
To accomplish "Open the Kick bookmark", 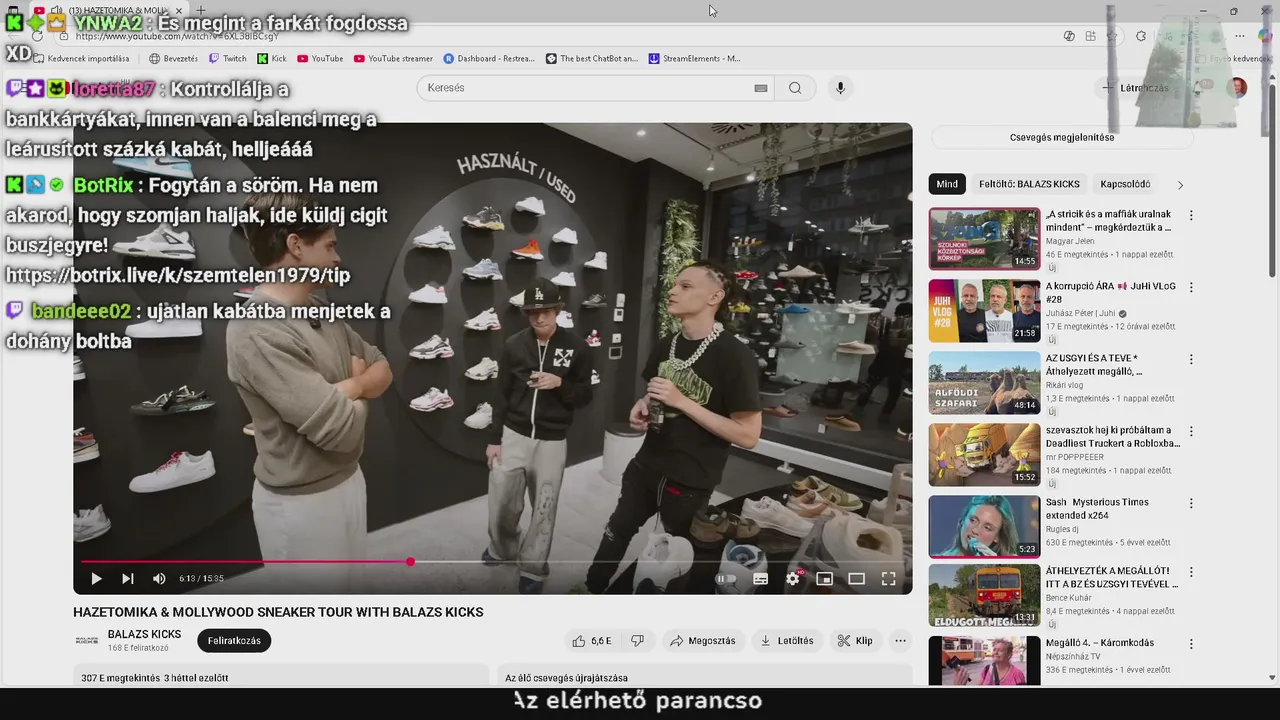I will [x=272, y=58].
